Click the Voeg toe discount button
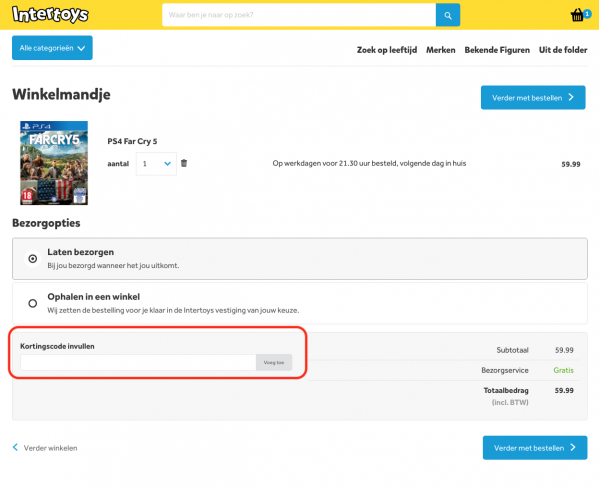The width and height of the screenshot is (599, 489). coord(274,363)
